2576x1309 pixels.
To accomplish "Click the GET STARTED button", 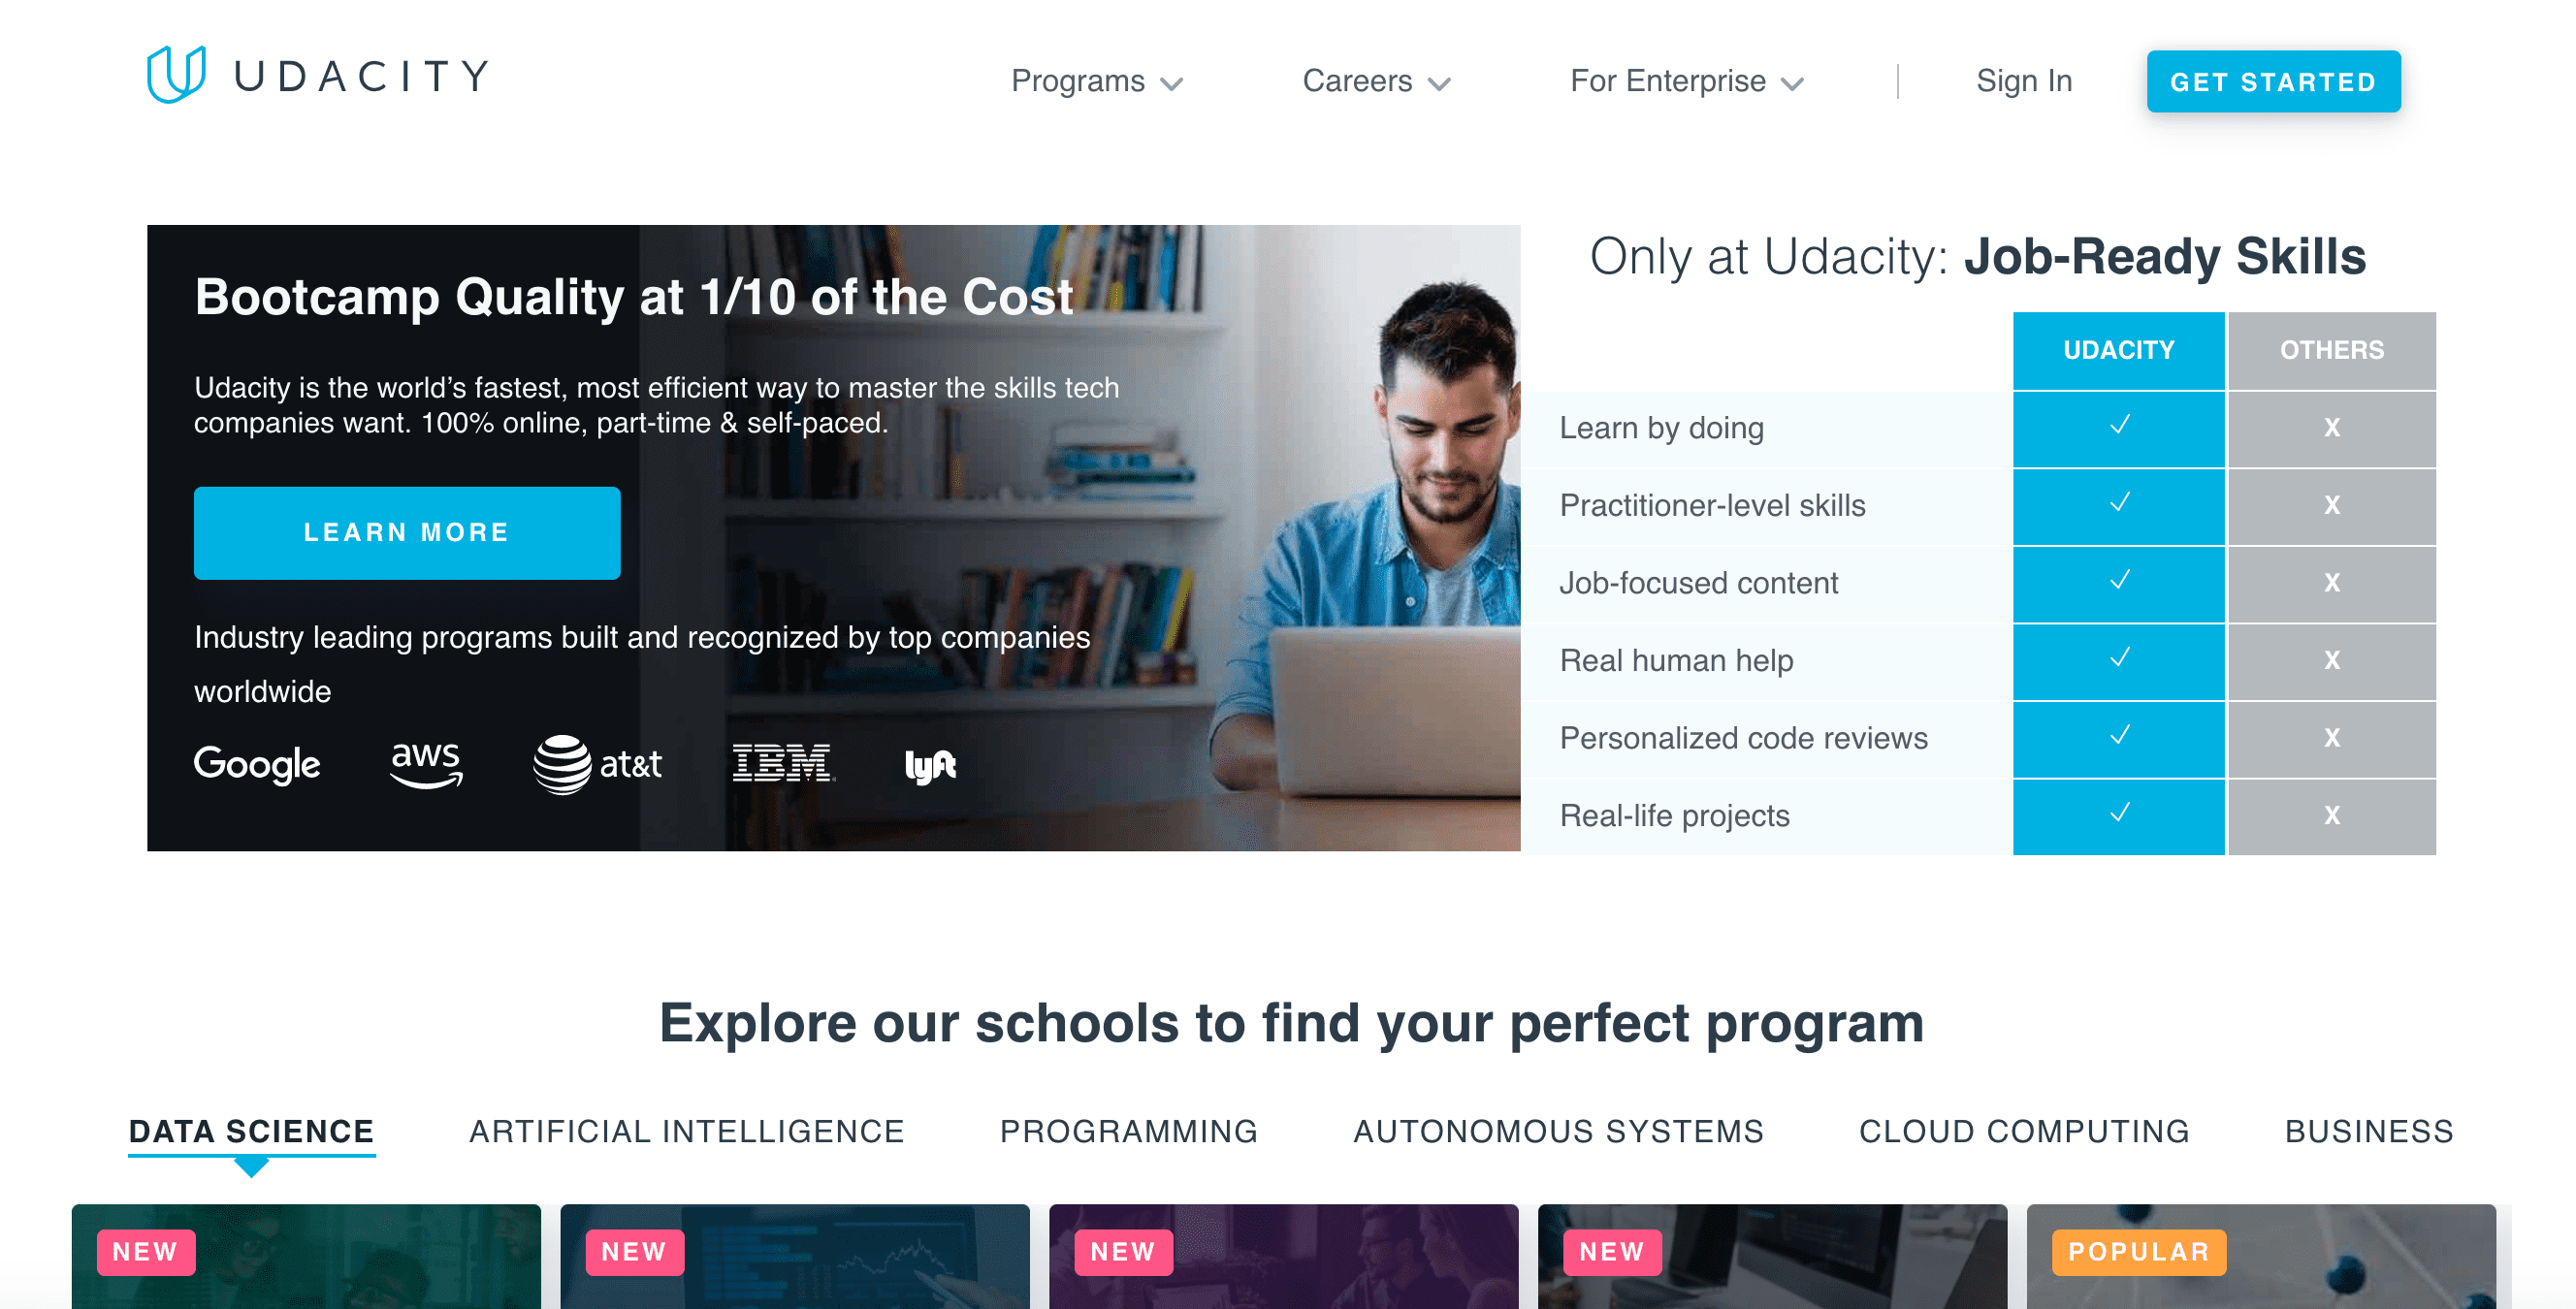I will [x=2275, y=80].
